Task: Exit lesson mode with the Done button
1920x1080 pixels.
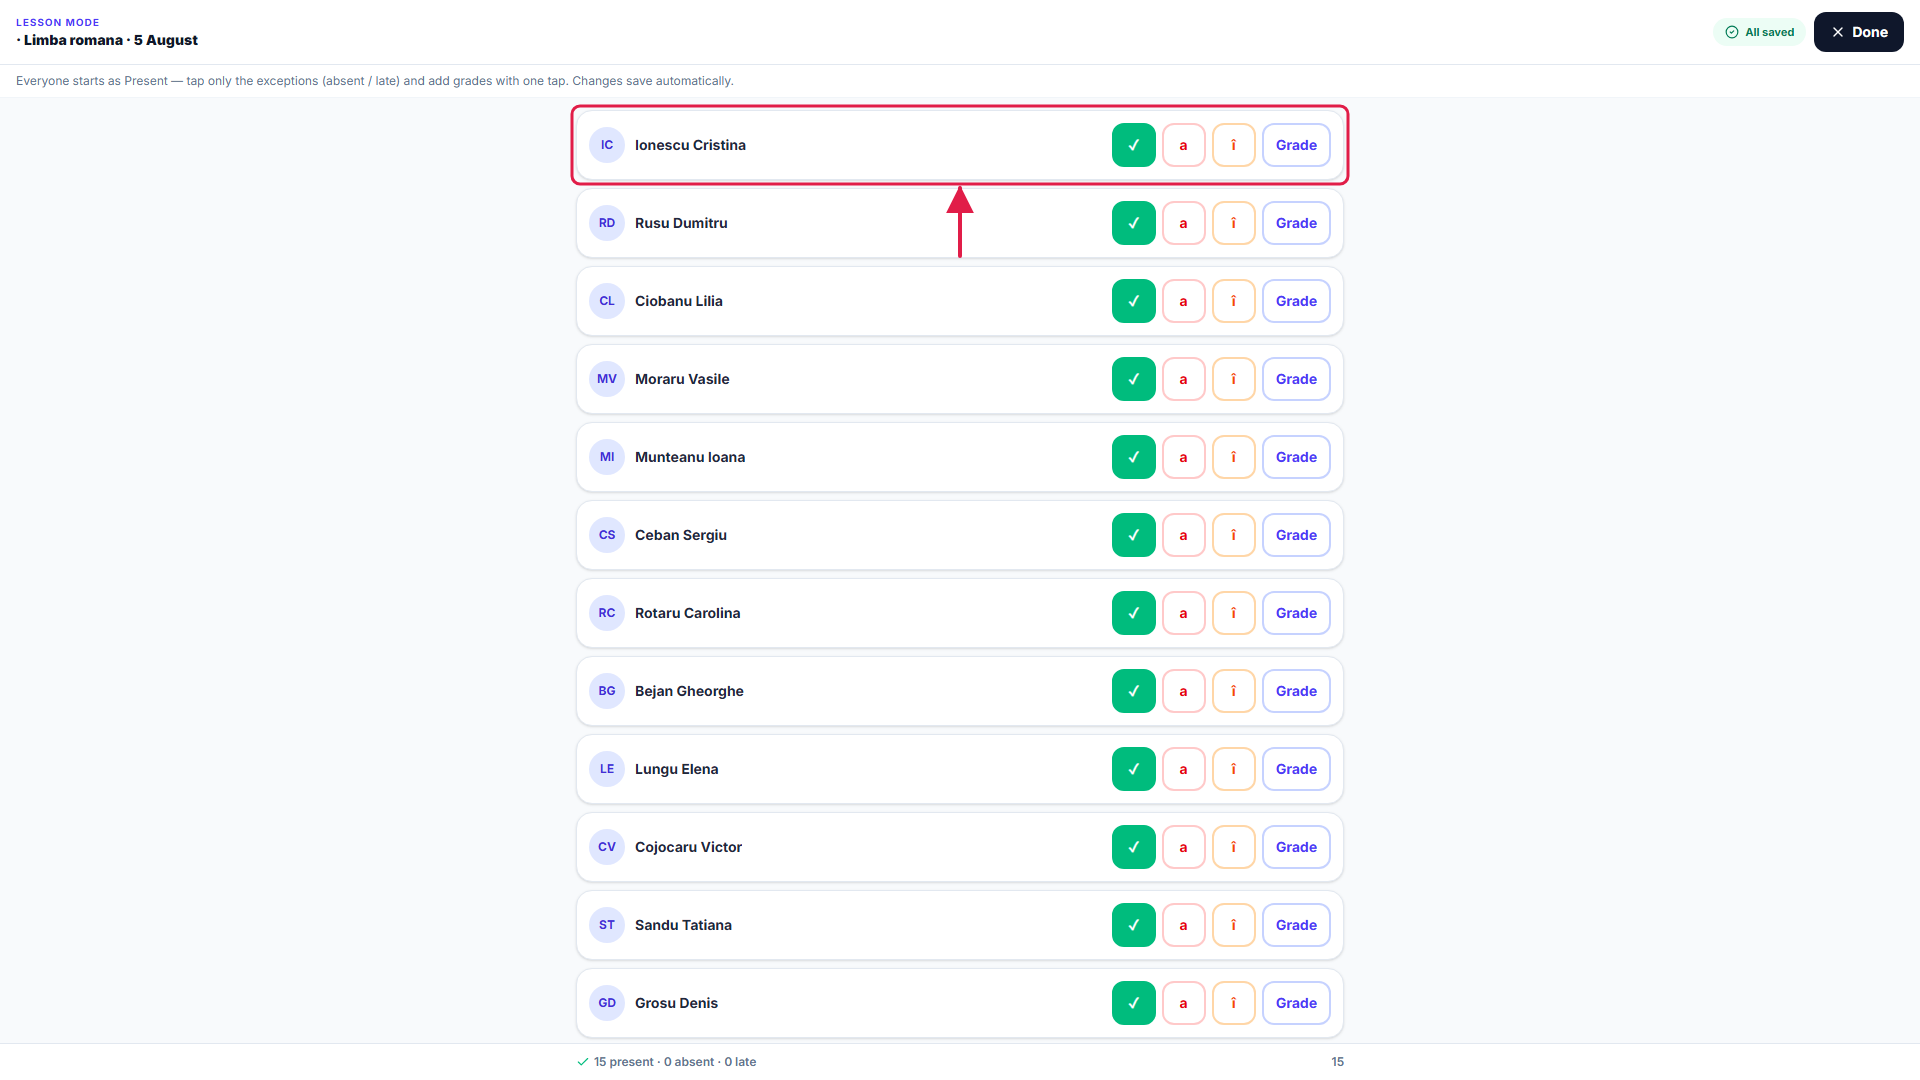Action: pos(1858,32)
